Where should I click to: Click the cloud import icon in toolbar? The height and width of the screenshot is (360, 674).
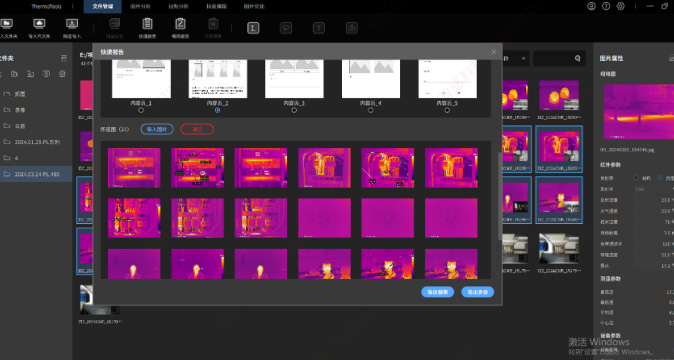pyautogui.click(x=39, y=24)
